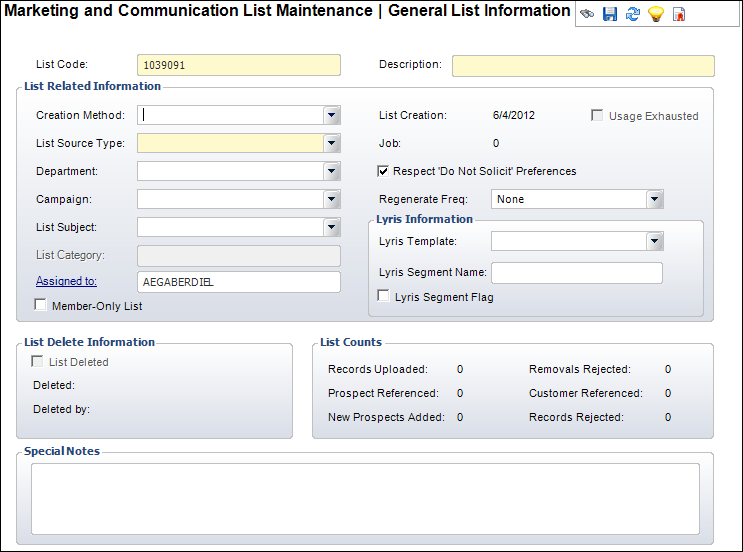The image size is (743, 552).
Task: Click the document with red seal icon
Action: 679,15
